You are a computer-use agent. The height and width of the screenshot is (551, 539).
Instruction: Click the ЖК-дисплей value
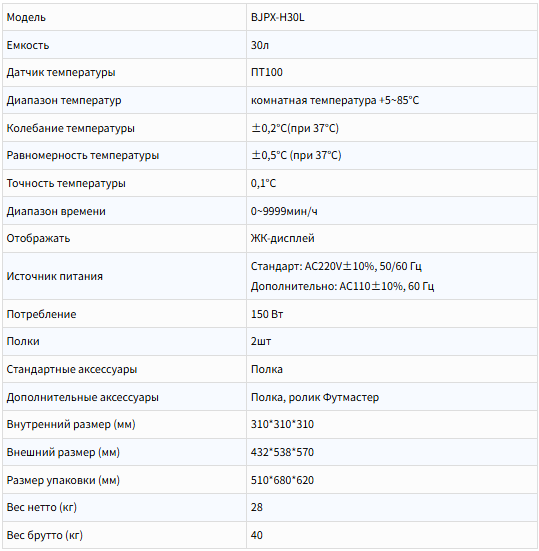[283, 238]
